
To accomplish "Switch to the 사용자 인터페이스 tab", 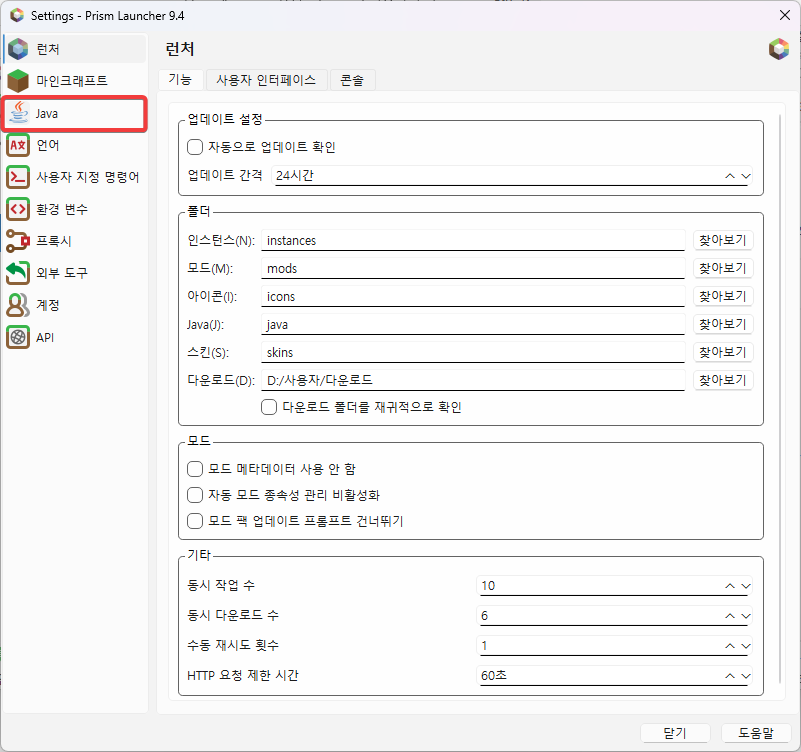I will (266, 80).
